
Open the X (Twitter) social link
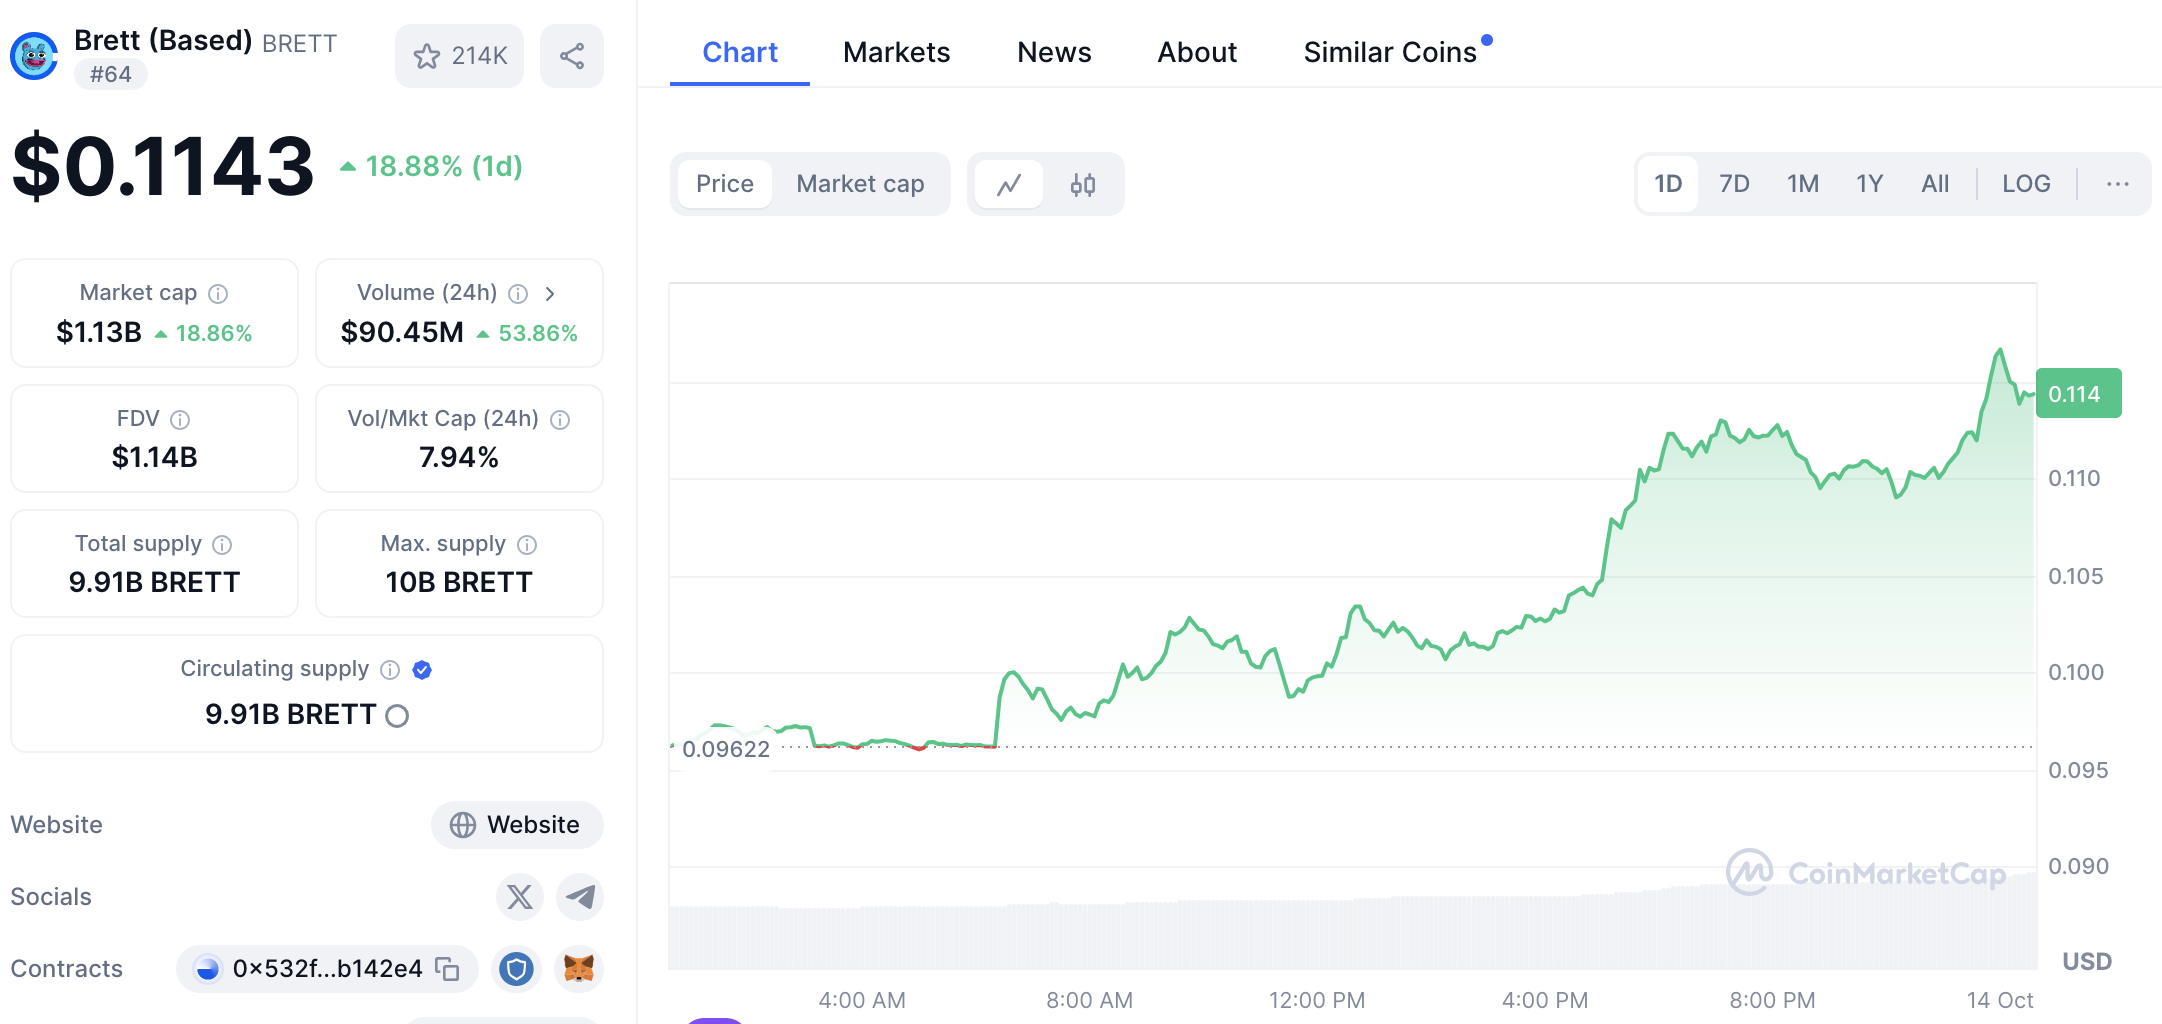click(x=520, y=896)
